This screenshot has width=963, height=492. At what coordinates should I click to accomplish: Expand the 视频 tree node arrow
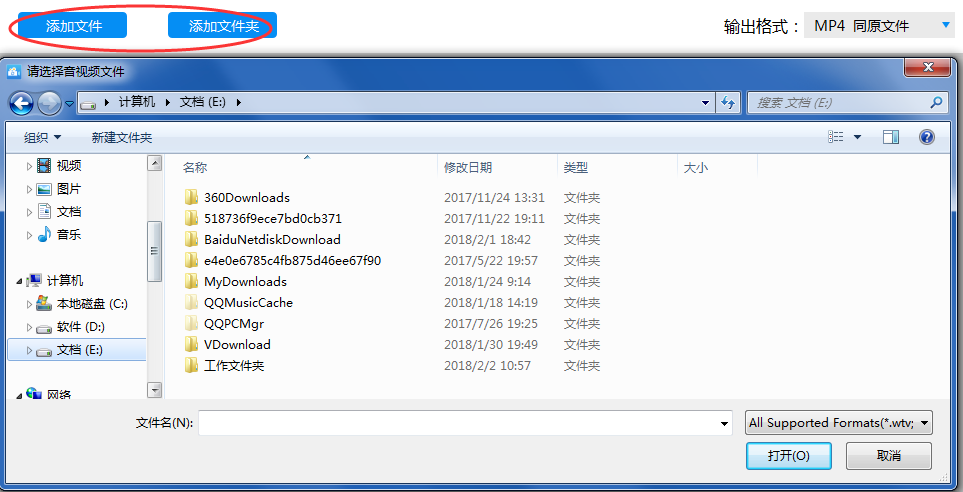(x=29, y=166)
